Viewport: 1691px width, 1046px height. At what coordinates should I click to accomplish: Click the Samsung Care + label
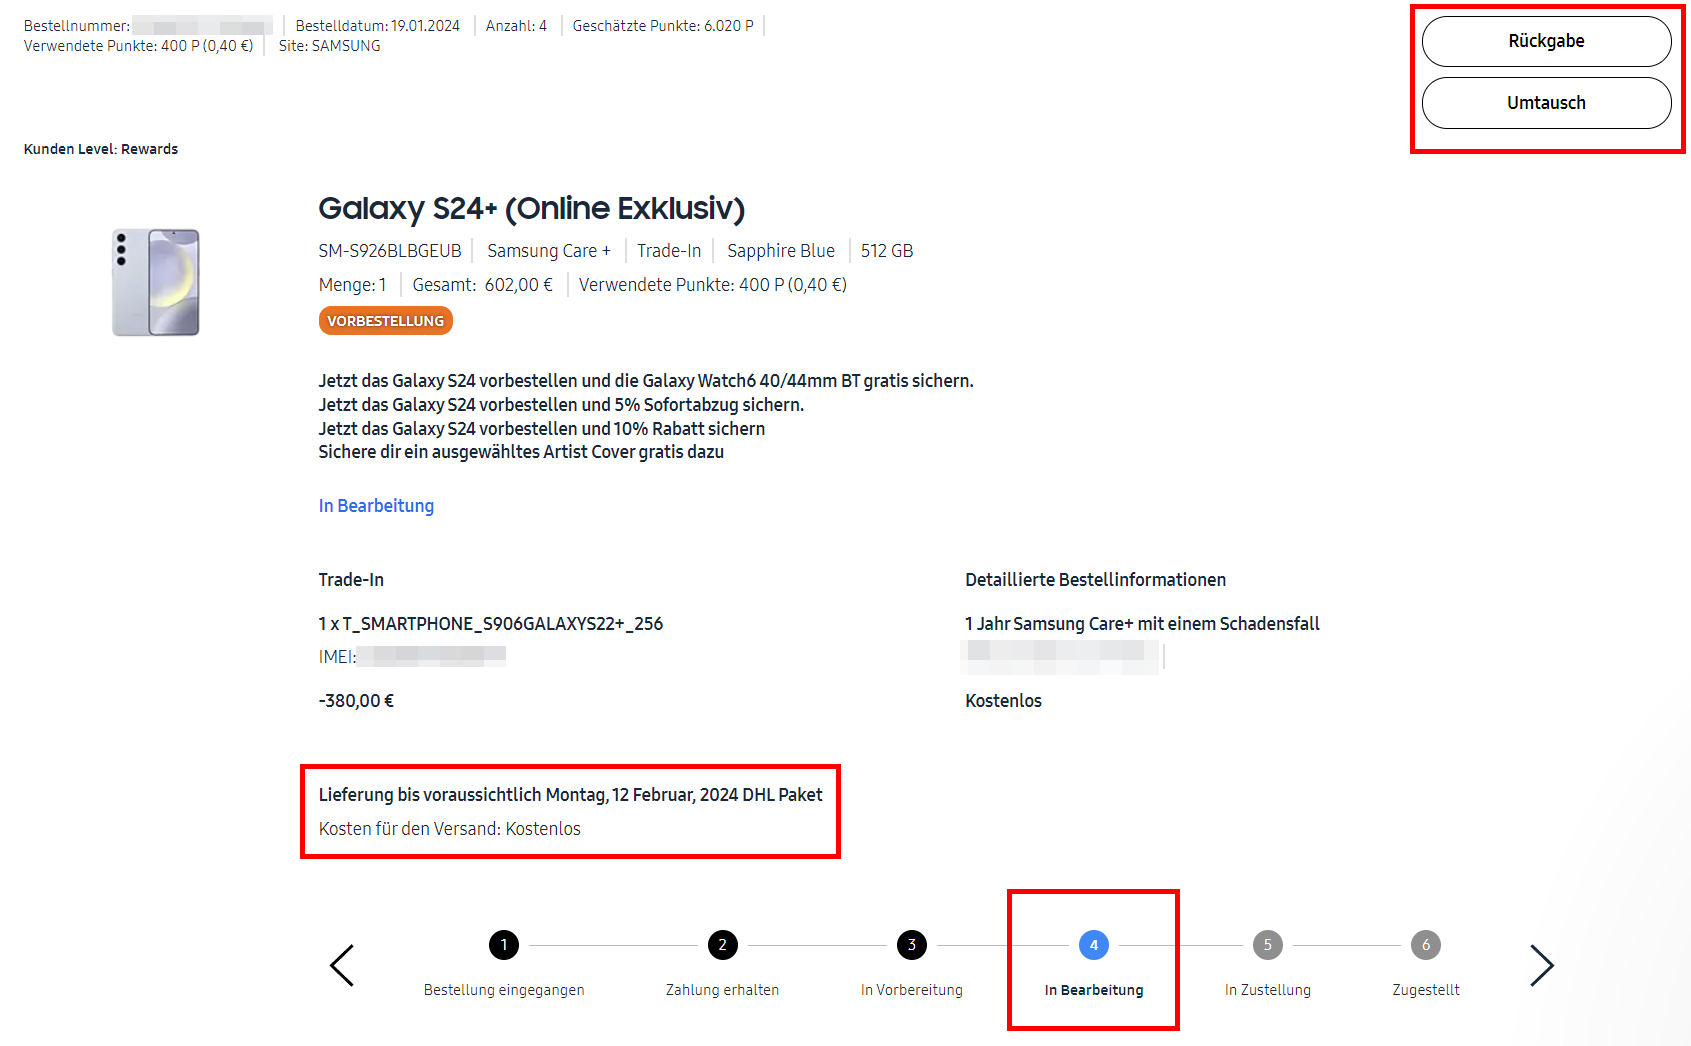point(549,251)
